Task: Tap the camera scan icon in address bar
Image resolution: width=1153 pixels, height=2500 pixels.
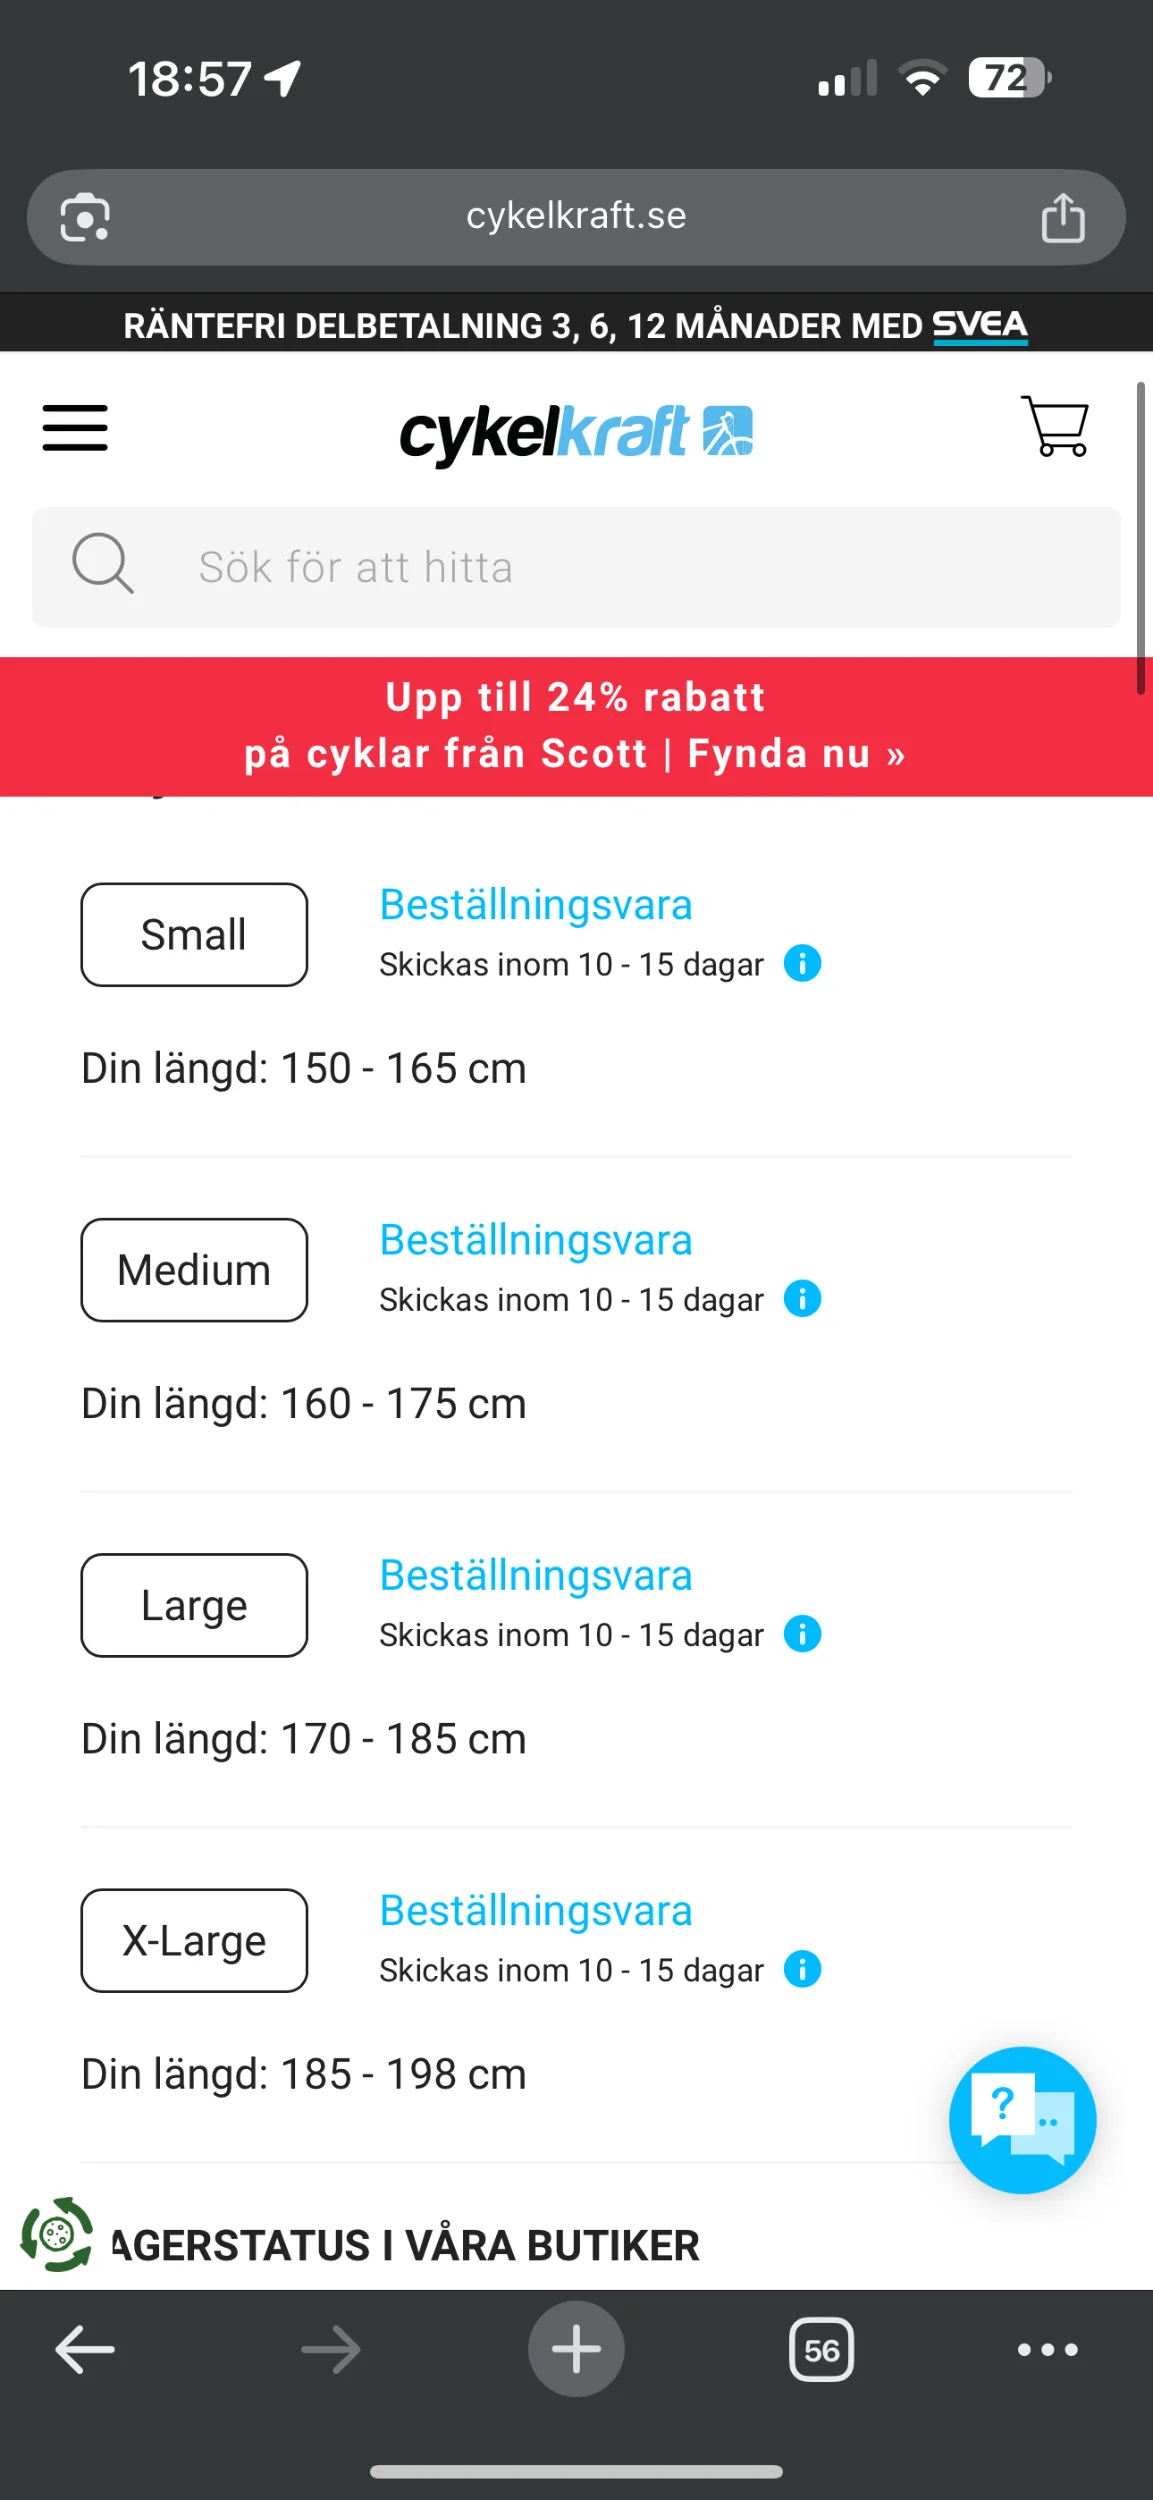Action: click(x=85, y=217)
